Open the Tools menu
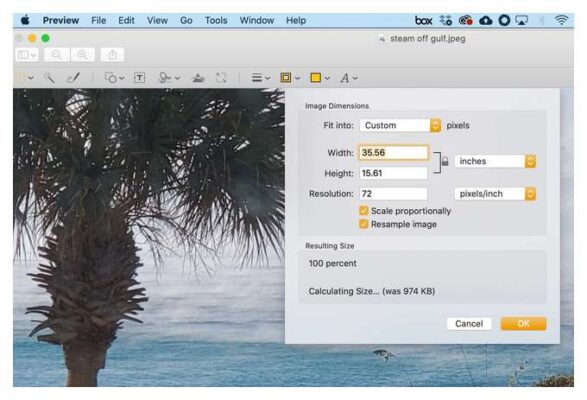This screenshot has width=587, height=400. point(216,20)
